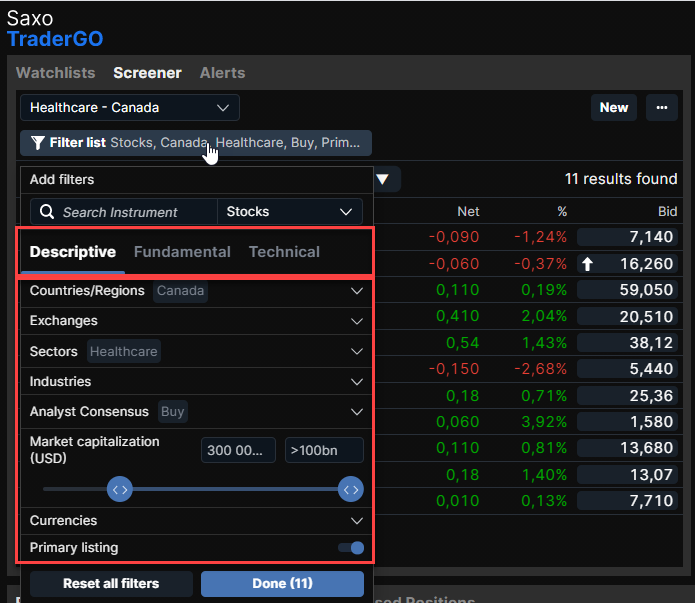
Task: Expand the Exchanges filter section
Action: tap(357, 321)
